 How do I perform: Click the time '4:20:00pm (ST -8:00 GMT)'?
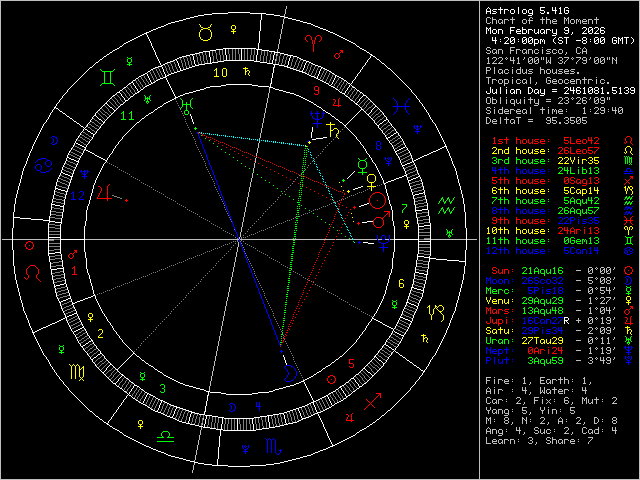[563, 41]
